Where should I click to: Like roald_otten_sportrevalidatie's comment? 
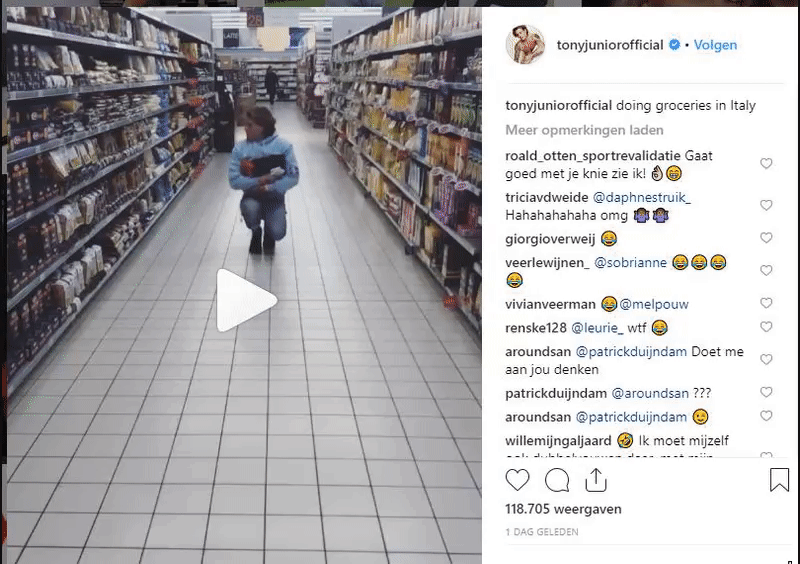tap(766, 163)
